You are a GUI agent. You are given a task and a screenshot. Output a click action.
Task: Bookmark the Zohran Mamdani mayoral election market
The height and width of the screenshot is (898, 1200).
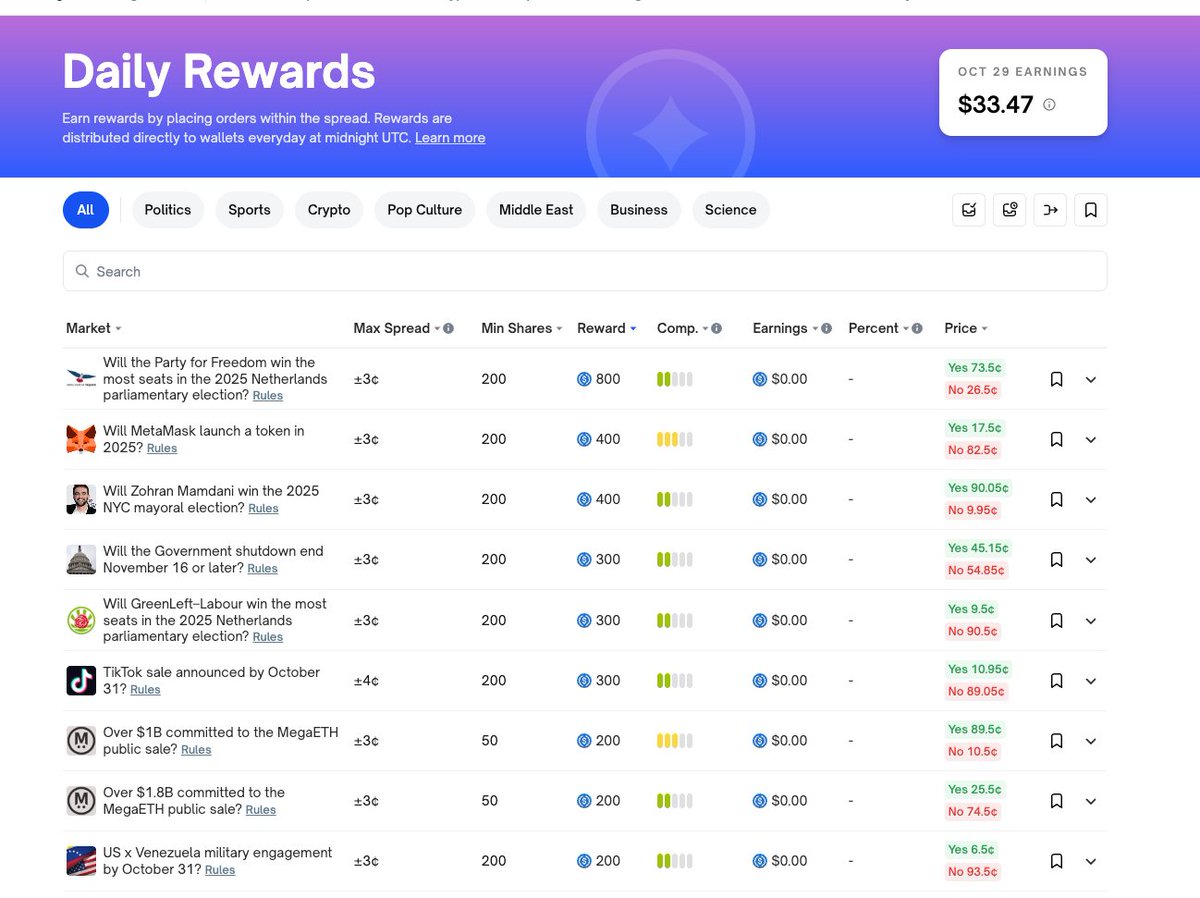point(1056,500)
